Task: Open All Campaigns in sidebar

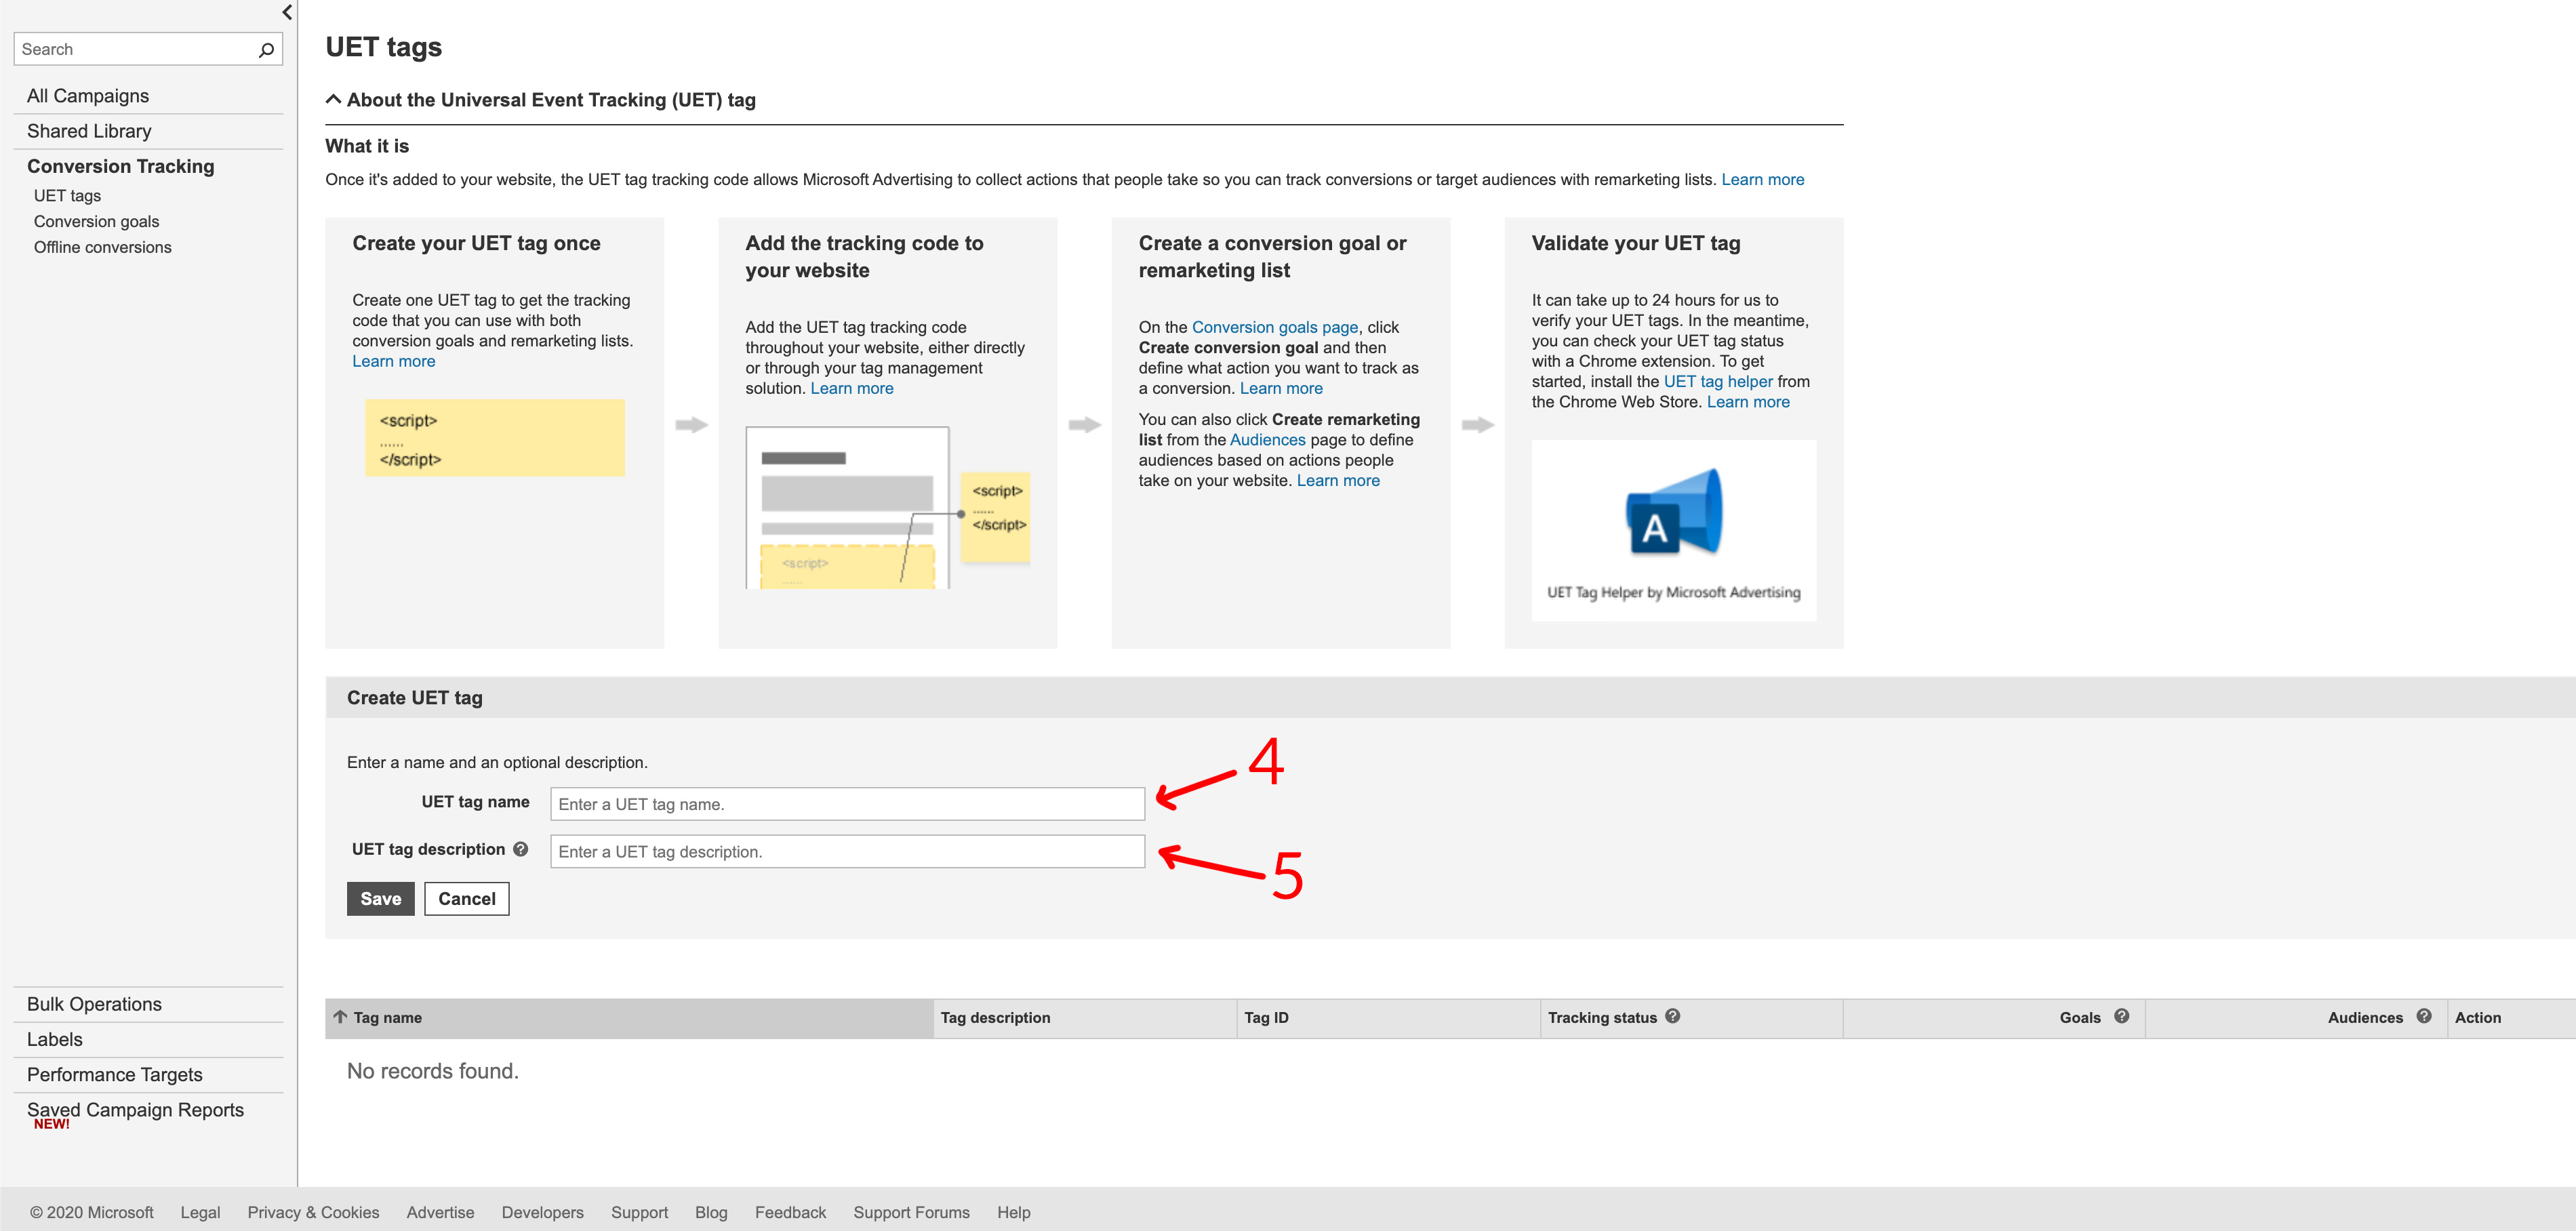Action: (x=88, y=96)
